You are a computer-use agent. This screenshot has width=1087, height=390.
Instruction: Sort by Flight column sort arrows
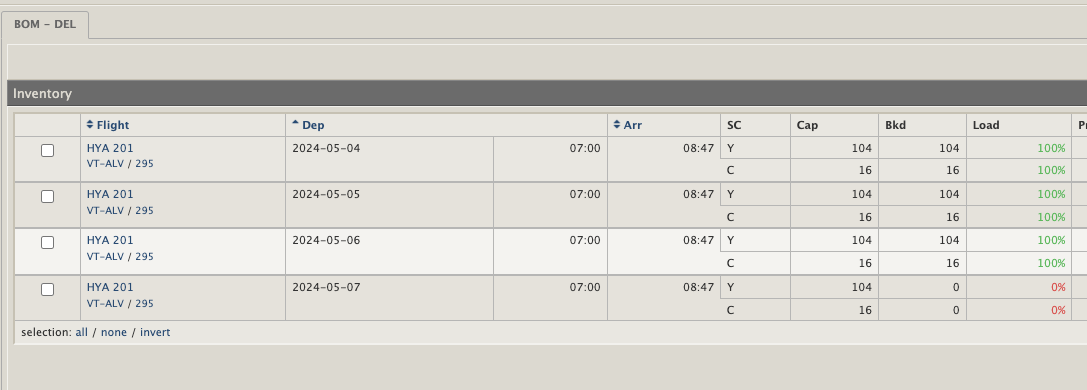pos(89,125)
